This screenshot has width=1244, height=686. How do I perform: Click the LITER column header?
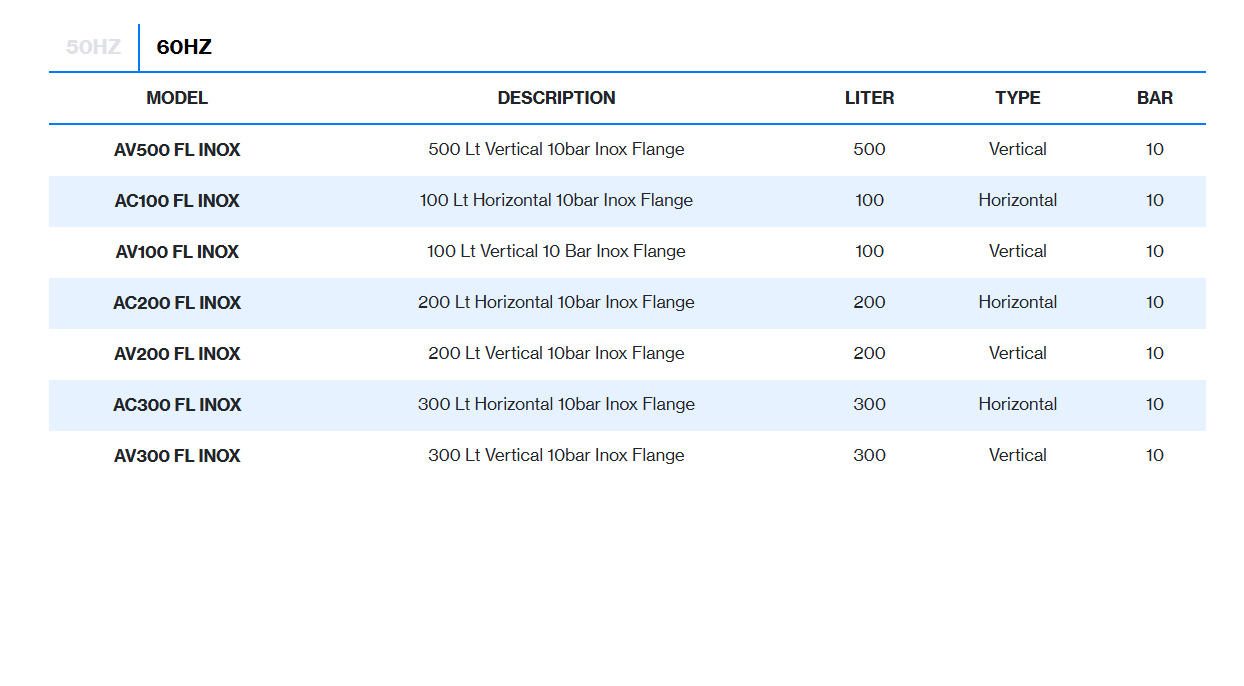click(869, 98)
